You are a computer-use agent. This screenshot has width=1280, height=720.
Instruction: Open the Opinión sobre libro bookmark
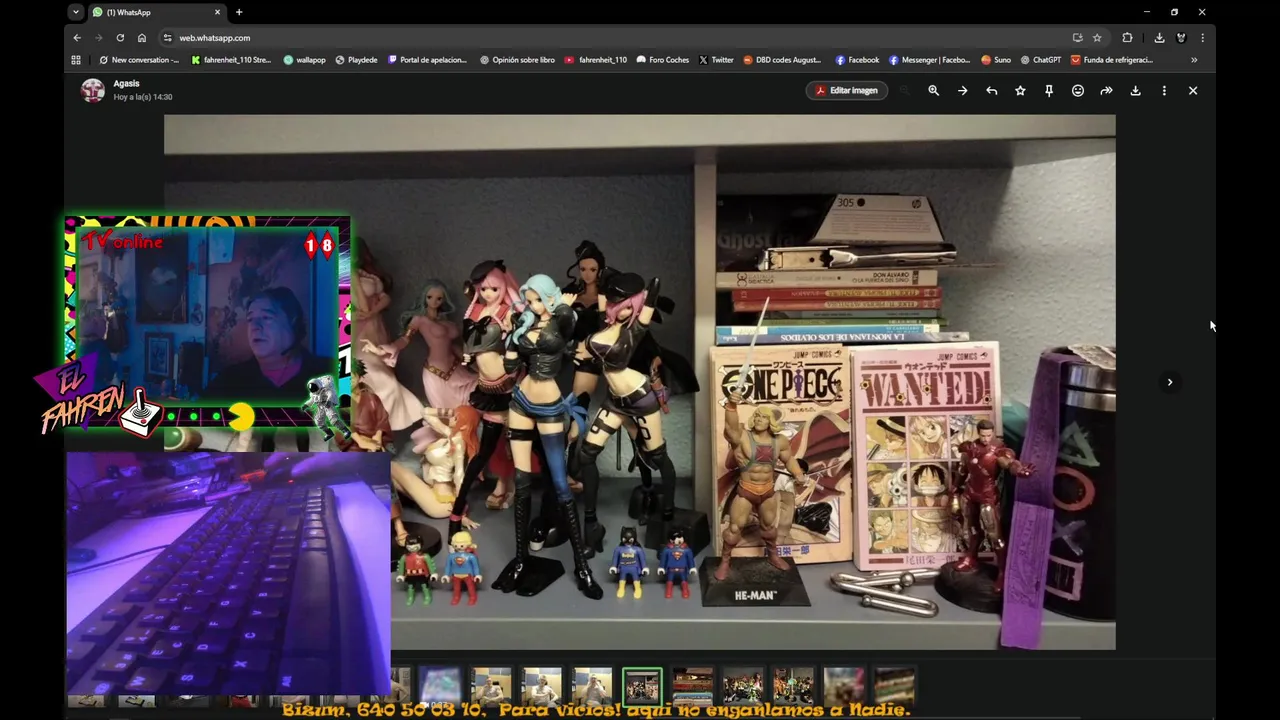[x=517, y=60]
